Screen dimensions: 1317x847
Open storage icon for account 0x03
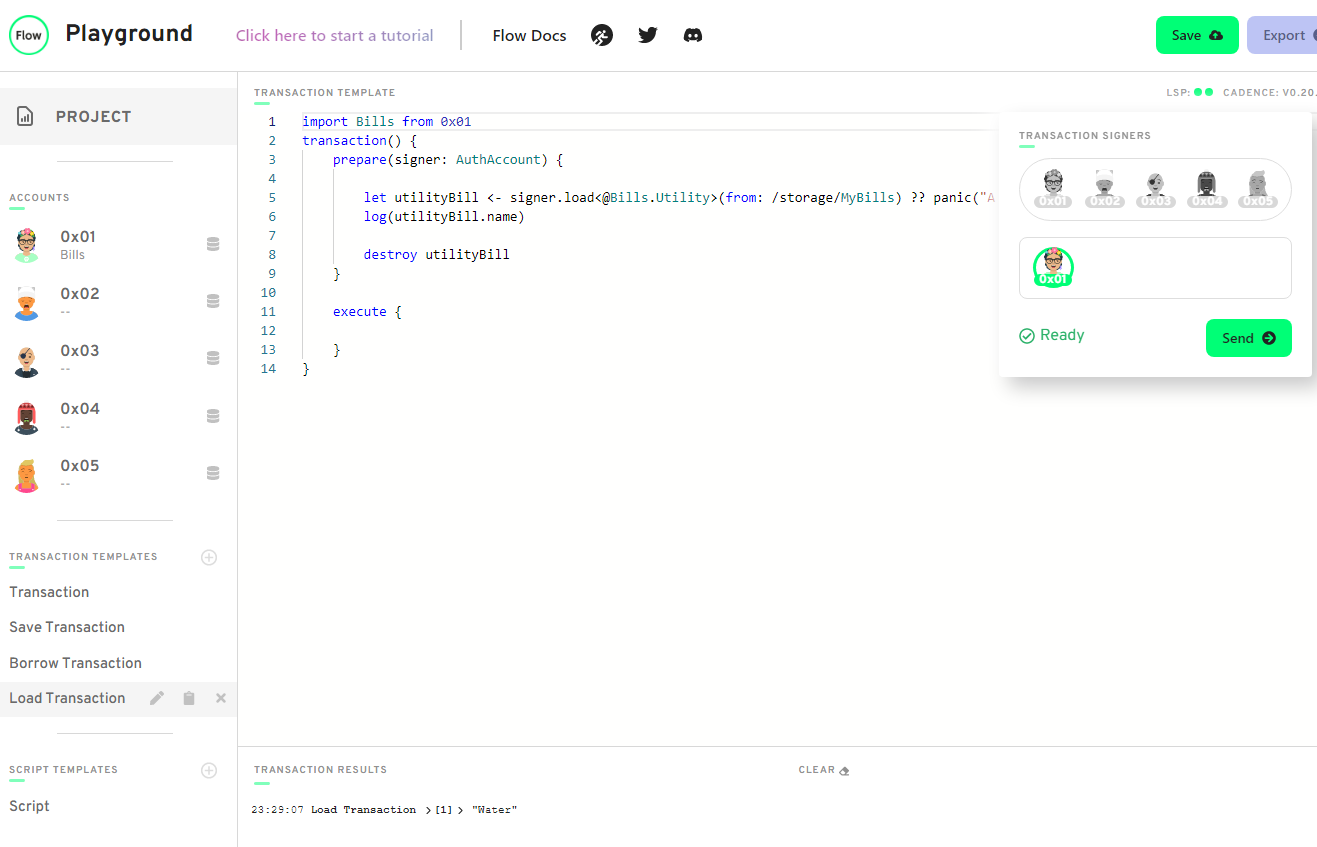pos(213,358)
